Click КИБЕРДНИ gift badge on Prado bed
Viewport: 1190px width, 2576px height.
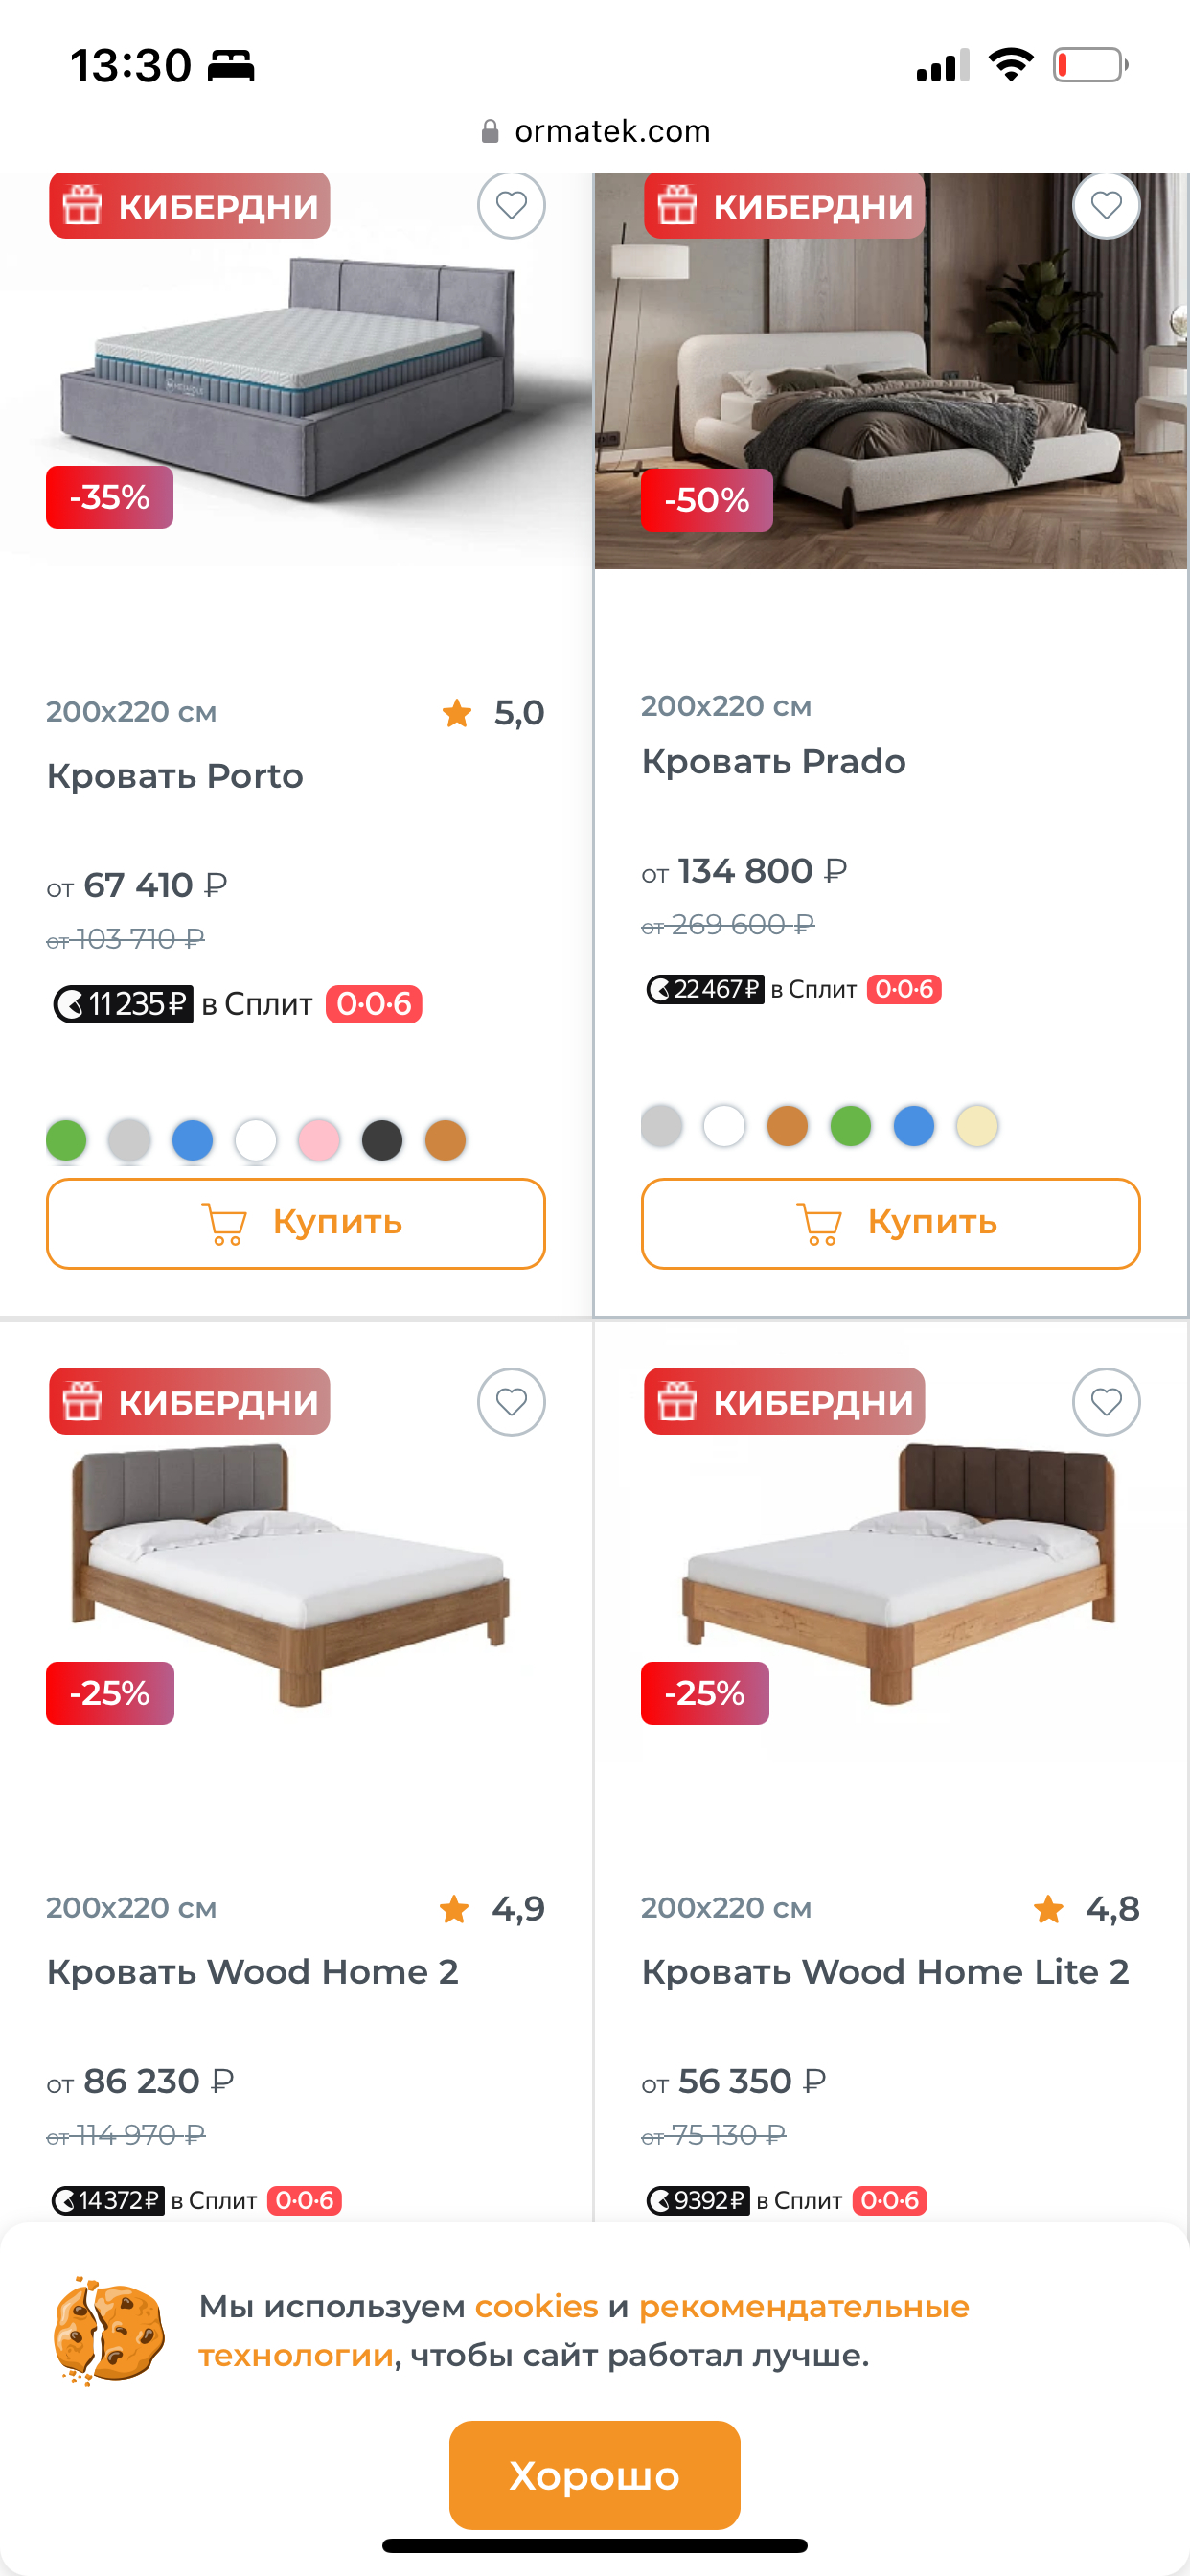point(785,206)
